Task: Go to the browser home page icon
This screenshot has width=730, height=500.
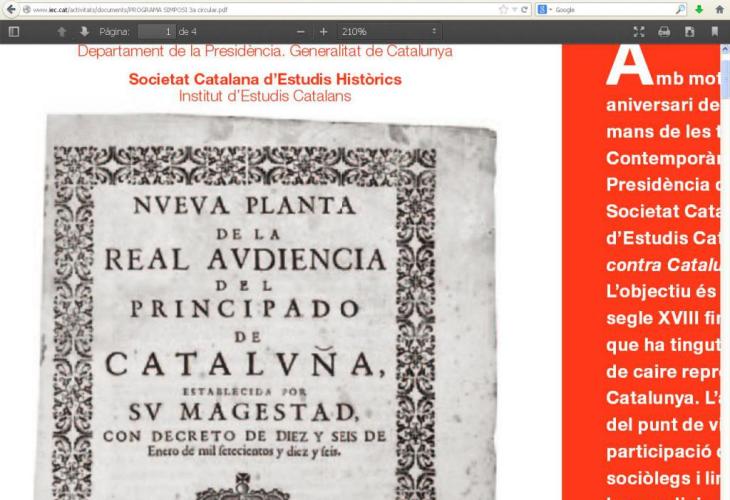Action: click(x=719, y=9)
